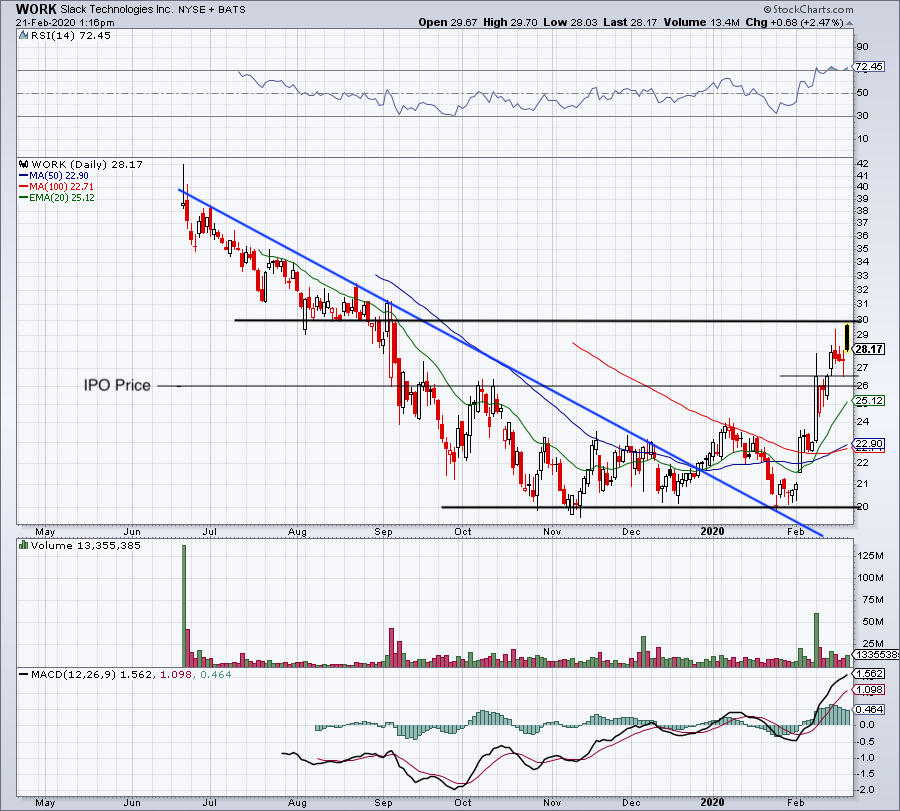Click the Nov label on bottom MACD axis
The image size is (900, 811).
[x=552, y=802]
